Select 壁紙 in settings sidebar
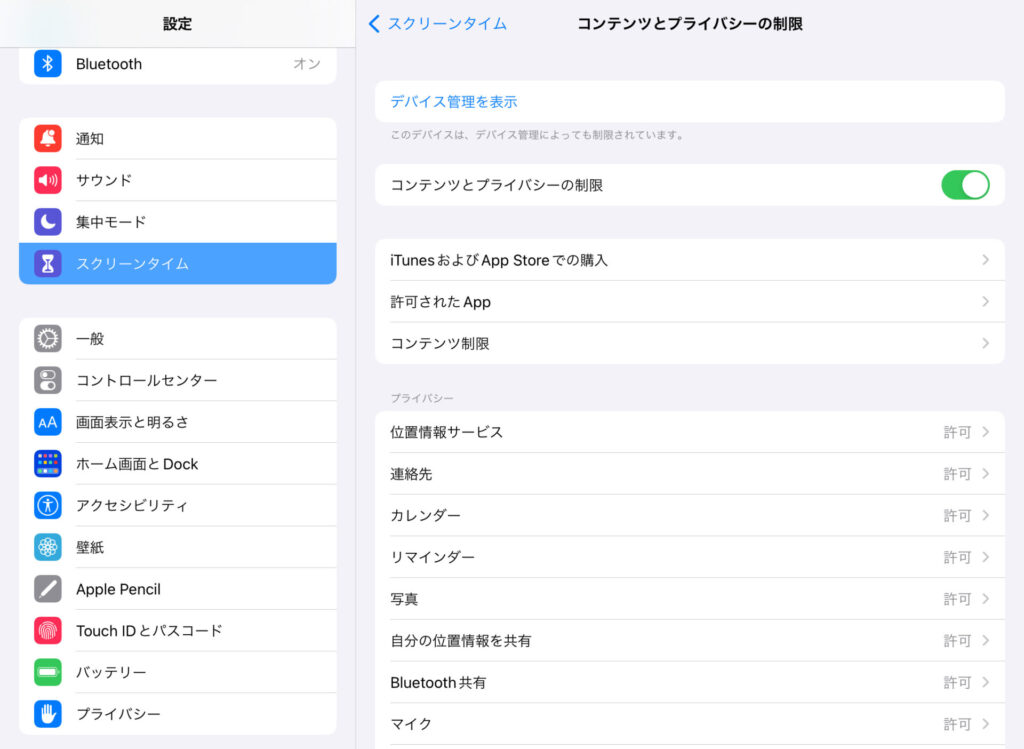The image size is (1024, 749). (x=90, y=548)
